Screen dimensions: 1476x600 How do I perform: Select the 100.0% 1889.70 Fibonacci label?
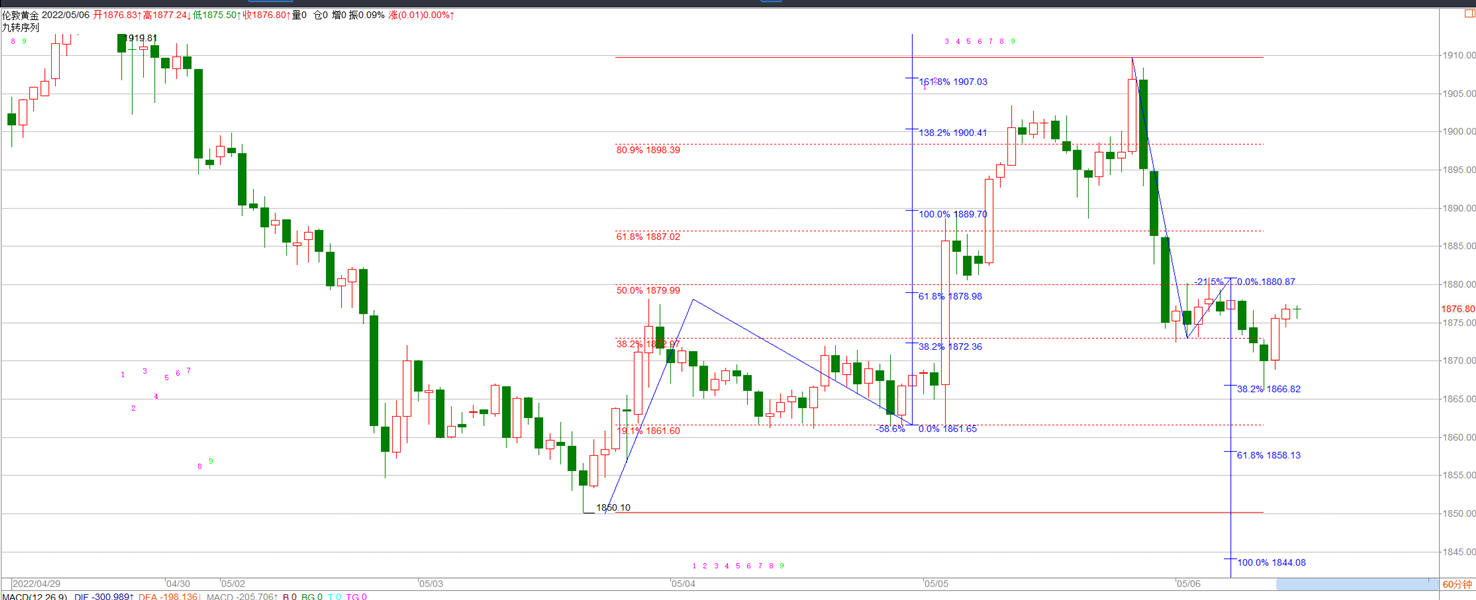[x=953, y=214]
